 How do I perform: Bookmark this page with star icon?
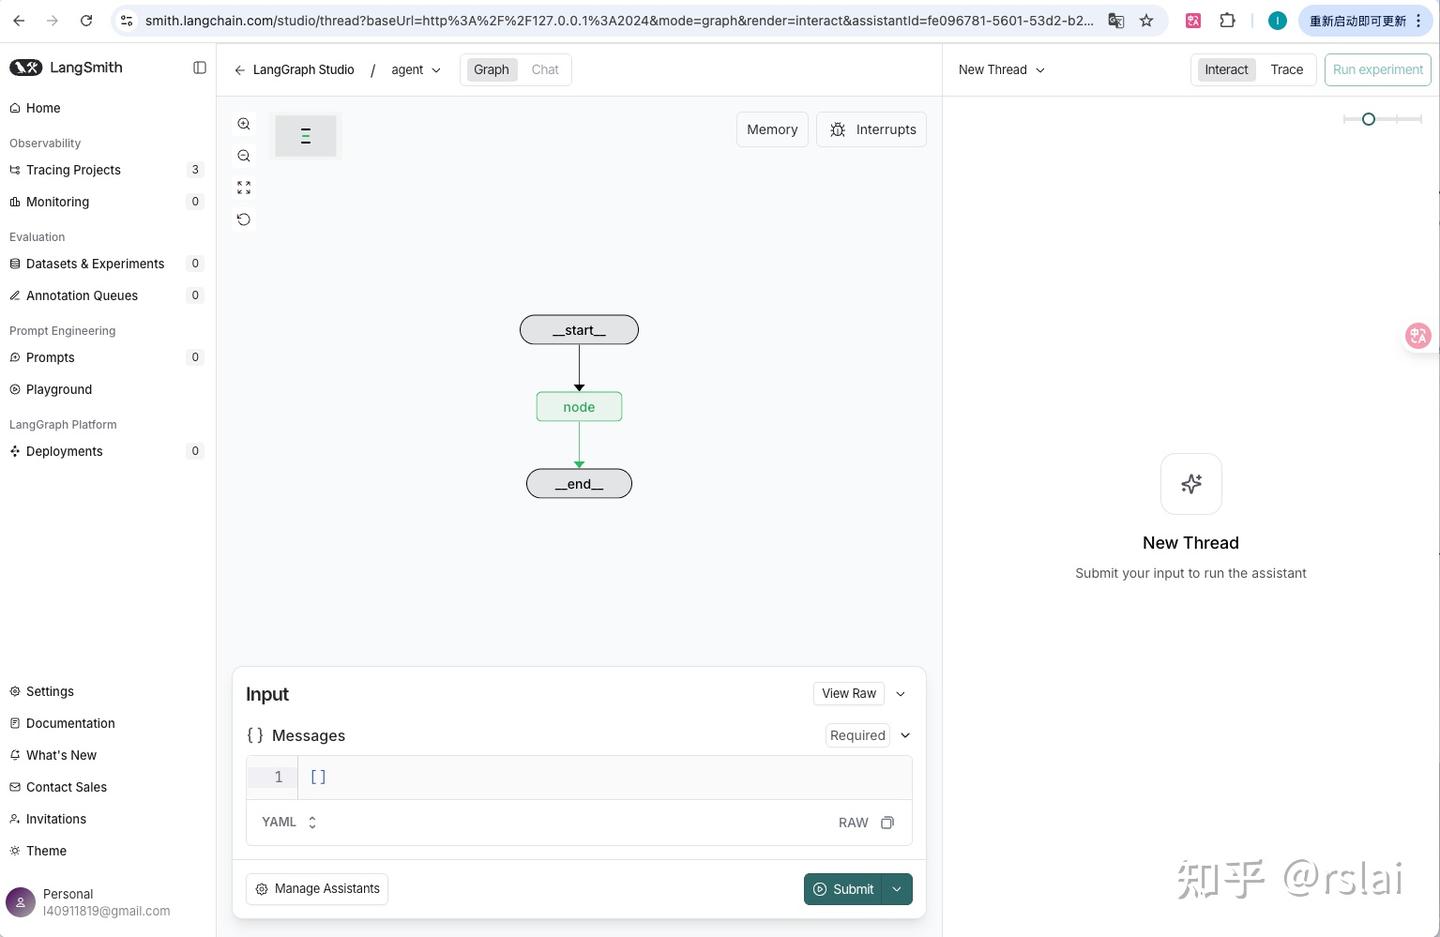tap(1146, 20)
